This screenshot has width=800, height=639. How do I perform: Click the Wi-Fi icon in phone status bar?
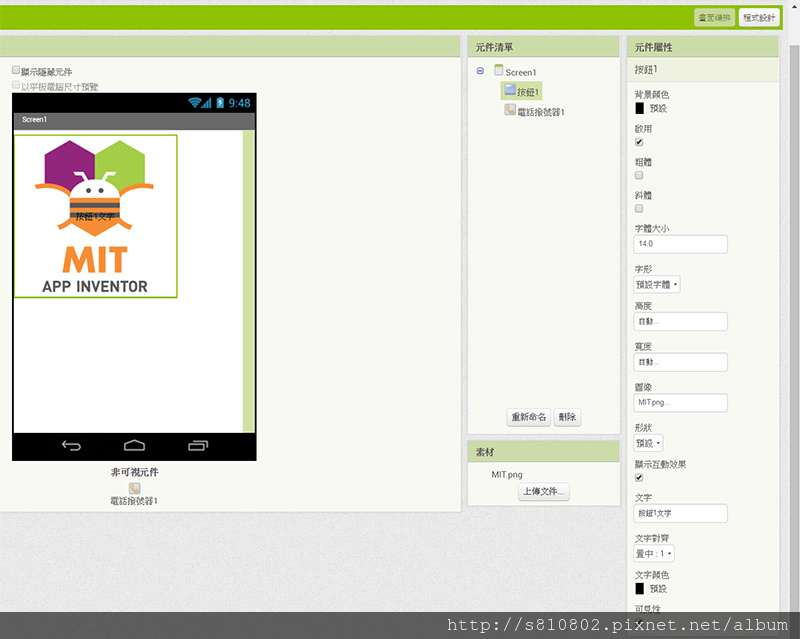194,103
